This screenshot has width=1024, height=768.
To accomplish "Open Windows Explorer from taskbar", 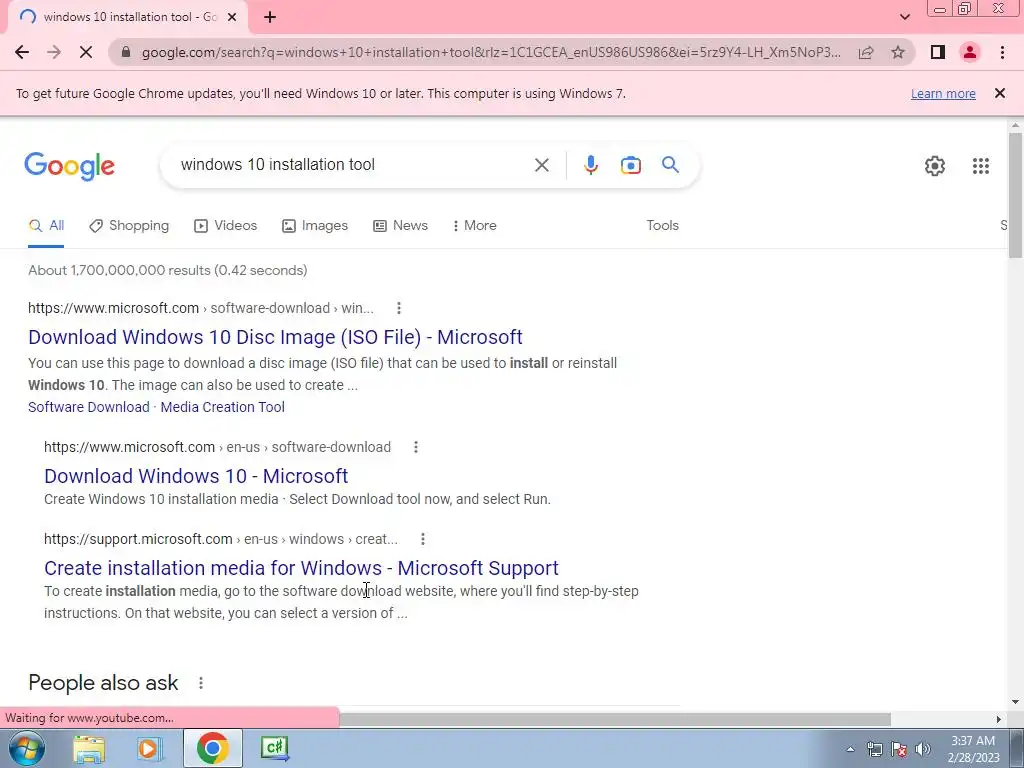I will [89, 748].
